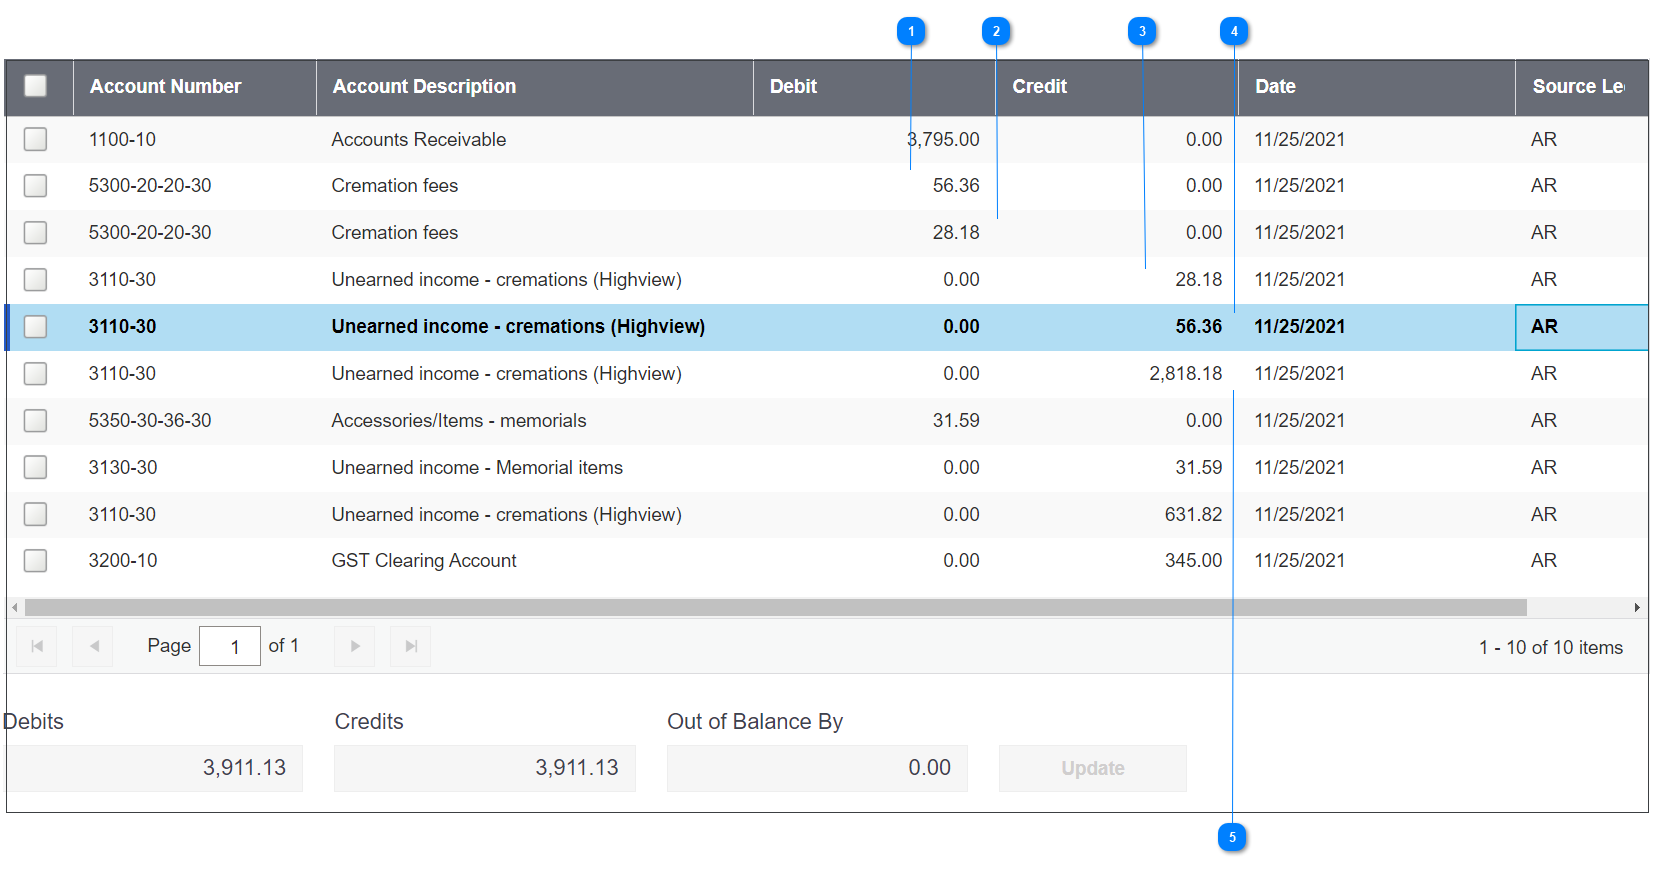Click the 28.18 debit cell
This screenshot has width=1653, height=872.
(x=956, y=232)
